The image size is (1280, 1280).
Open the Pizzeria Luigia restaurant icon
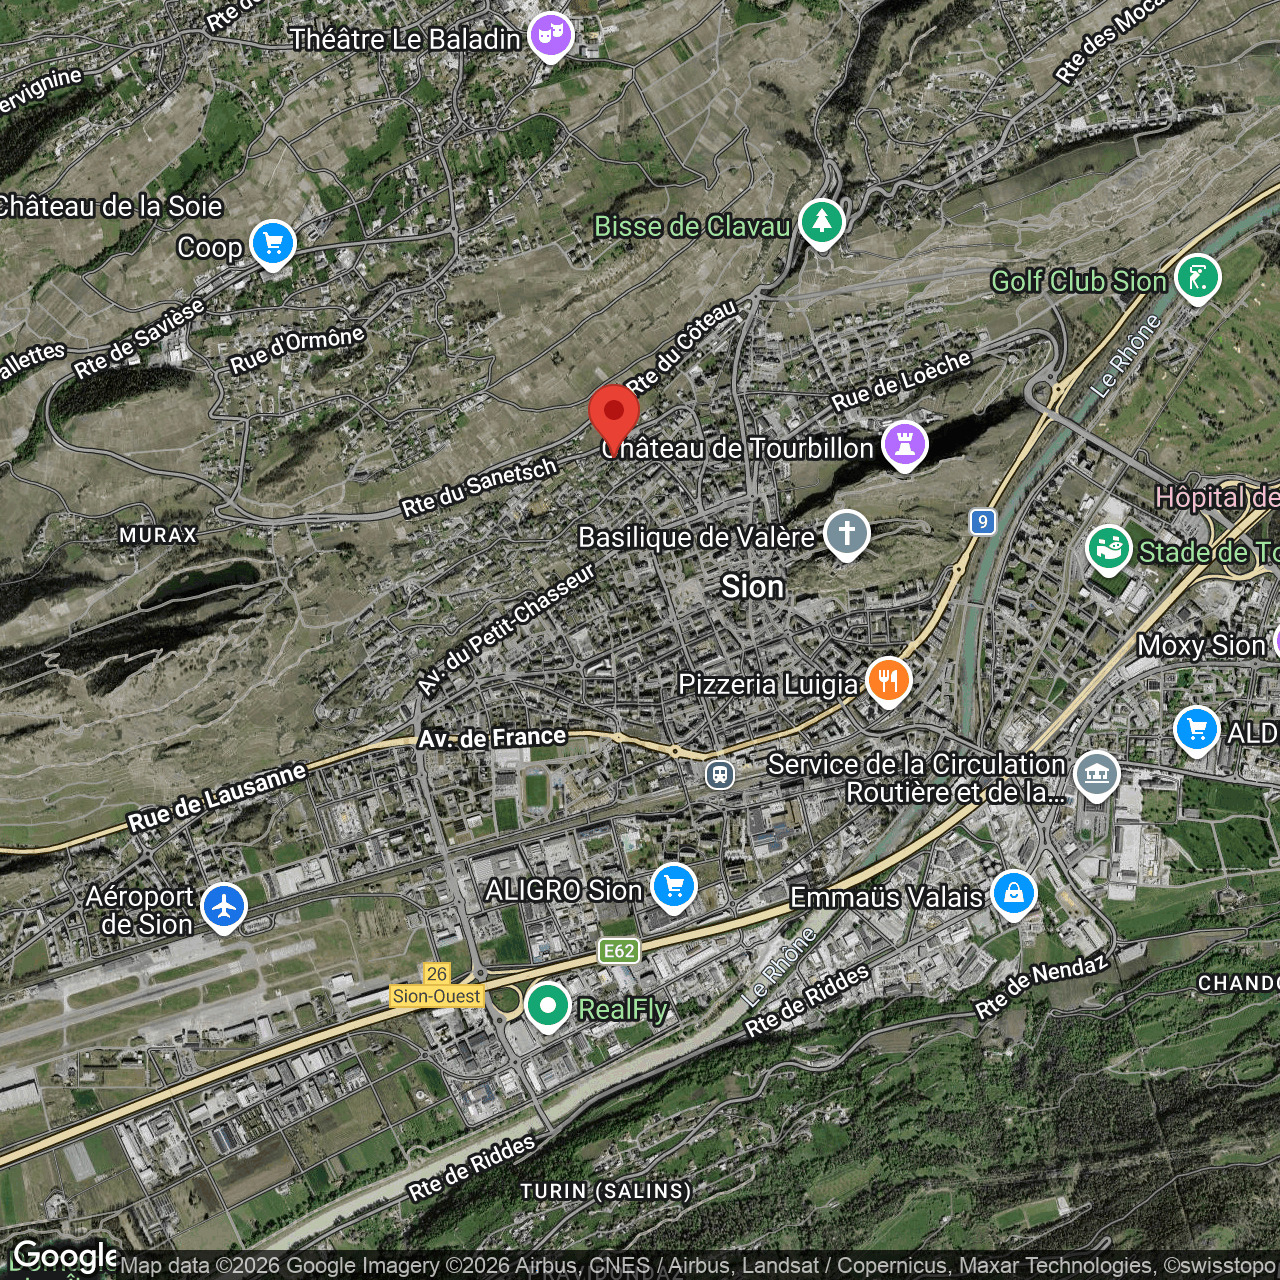coord(888,682)
